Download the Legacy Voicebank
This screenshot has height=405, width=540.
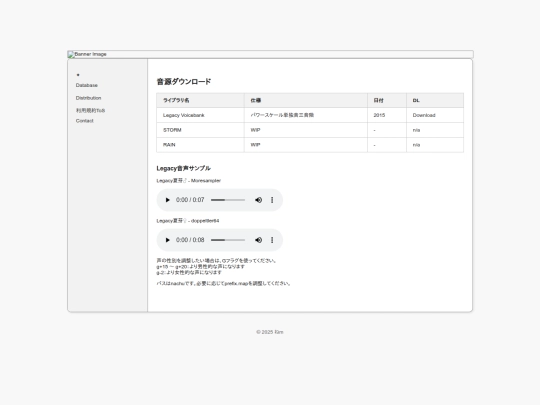[x=424, y=115]
